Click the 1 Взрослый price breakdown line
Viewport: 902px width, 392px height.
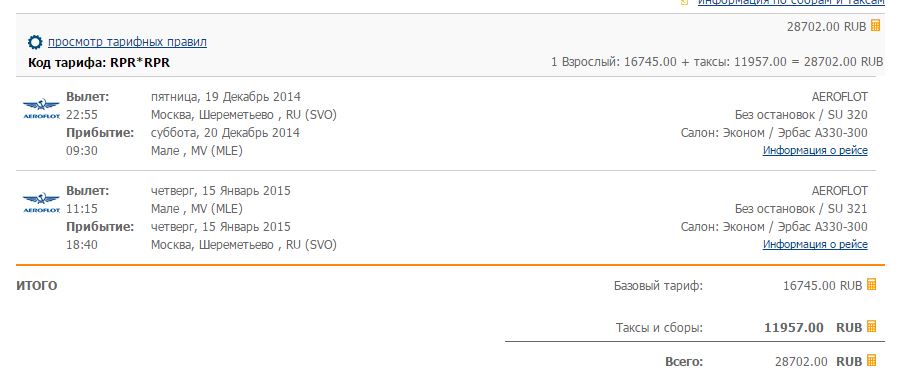(717, 62)
